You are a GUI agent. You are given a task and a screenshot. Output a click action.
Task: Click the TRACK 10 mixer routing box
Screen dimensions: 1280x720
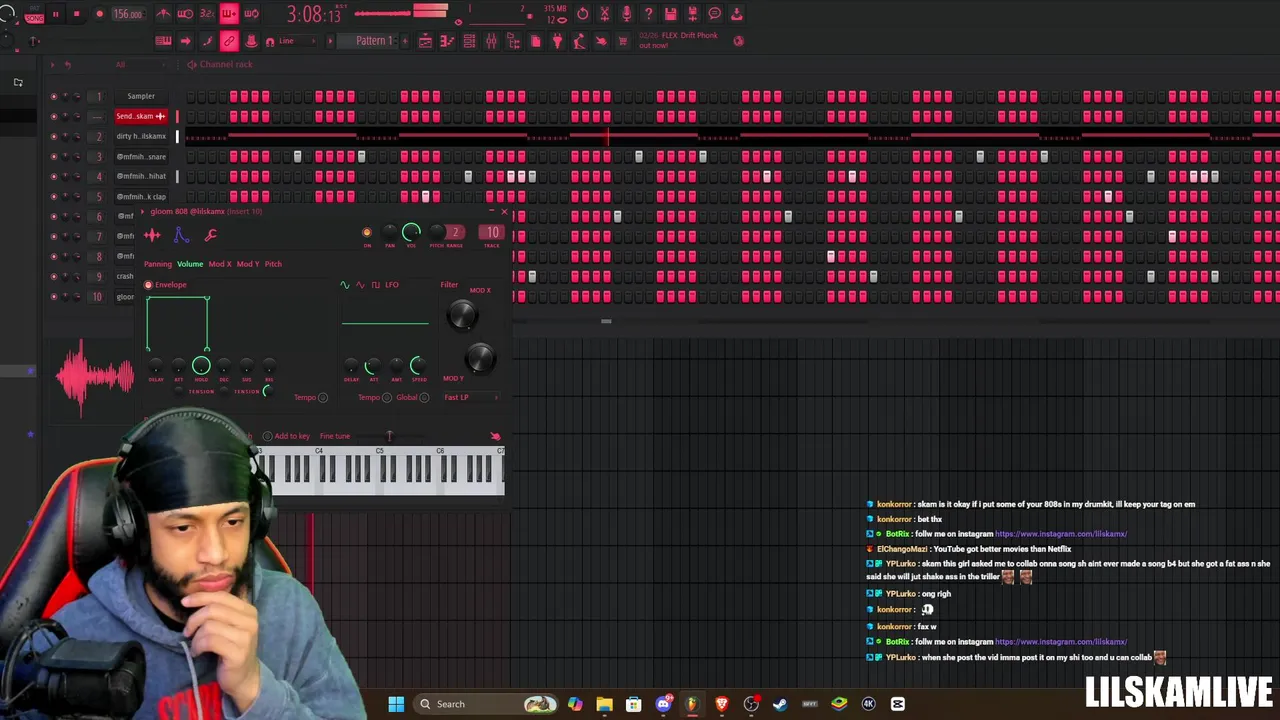point(492,232)
